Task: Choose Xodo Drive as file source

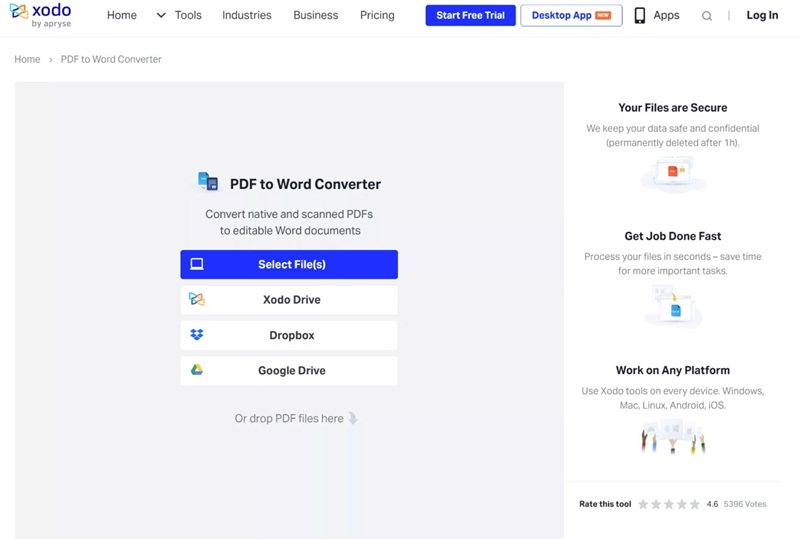Action: pyautogui.click(x=289, y=300)
